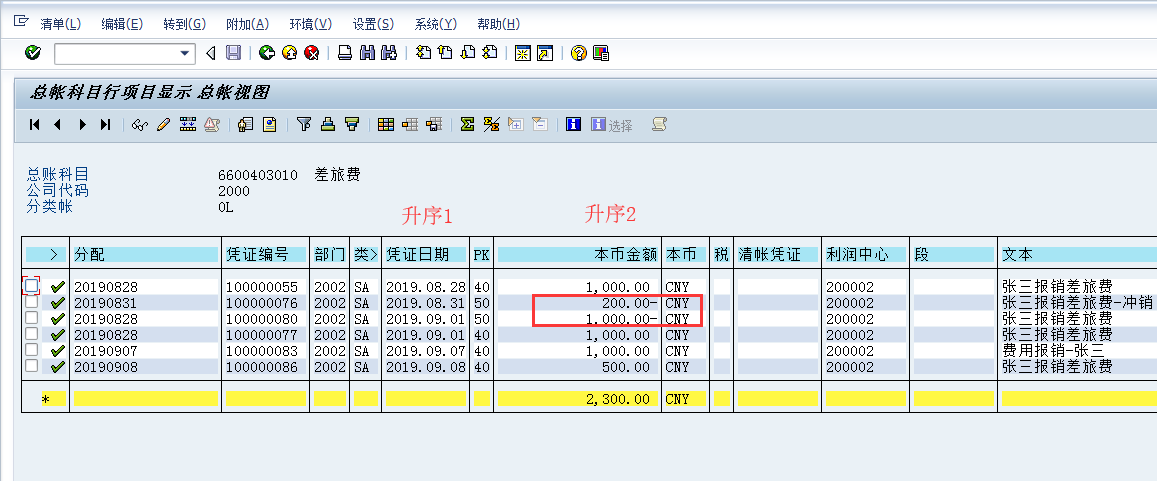Change document with pencil icon
Viewport: 1157px width, 481px height.
[163, 125]
